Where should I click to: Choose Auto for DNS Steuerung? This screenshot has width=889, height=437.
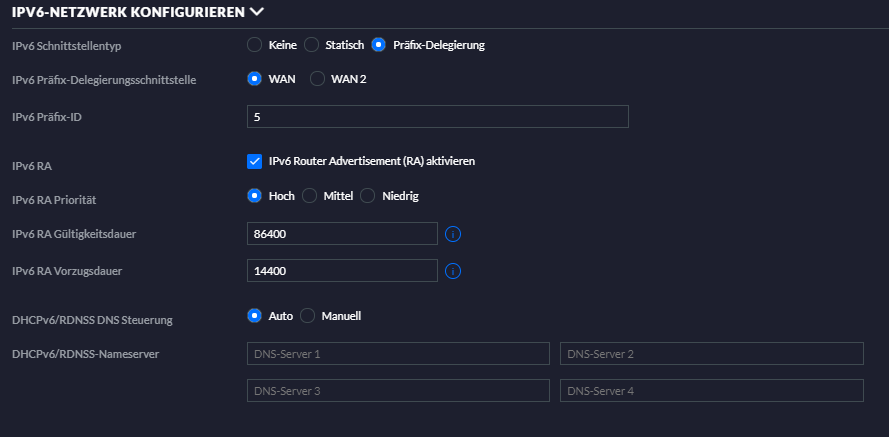[254, 316]
